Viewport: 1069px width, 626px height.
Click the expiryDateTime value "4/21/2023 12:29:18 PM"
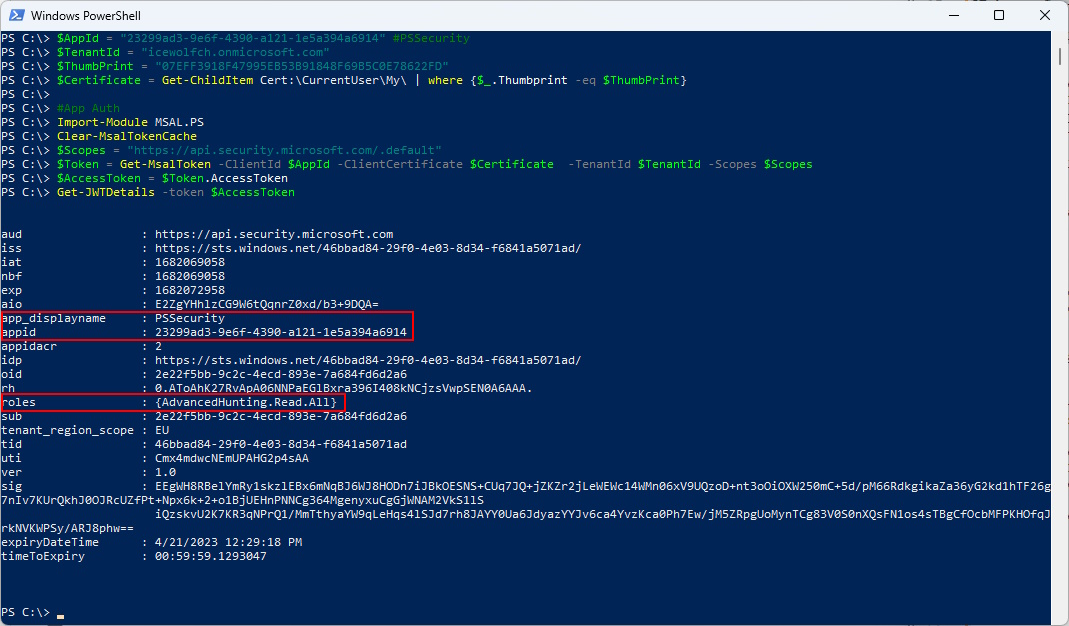coord(228,543)
